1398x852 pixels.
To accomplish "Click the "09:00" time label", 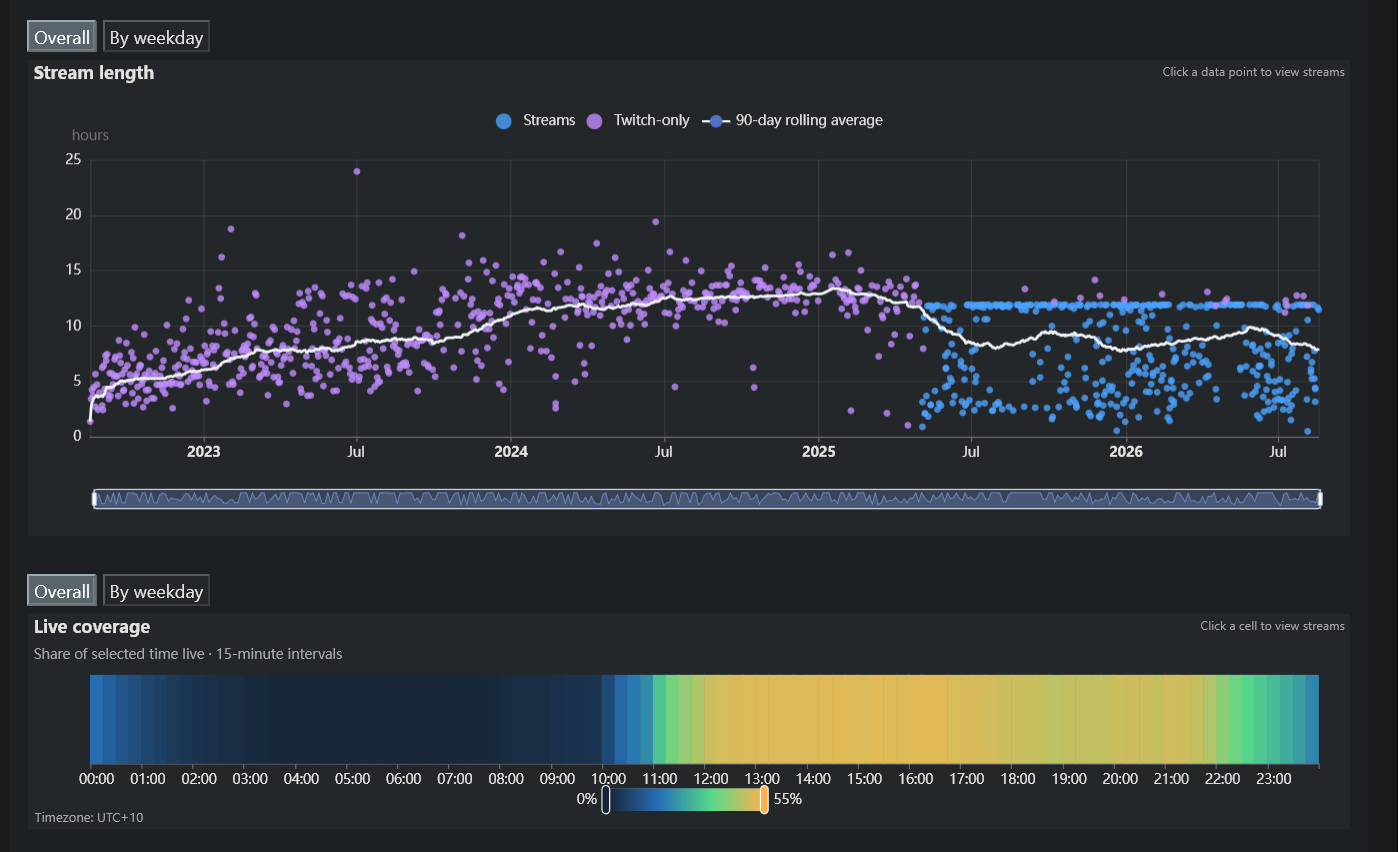I will pos(558,779).
